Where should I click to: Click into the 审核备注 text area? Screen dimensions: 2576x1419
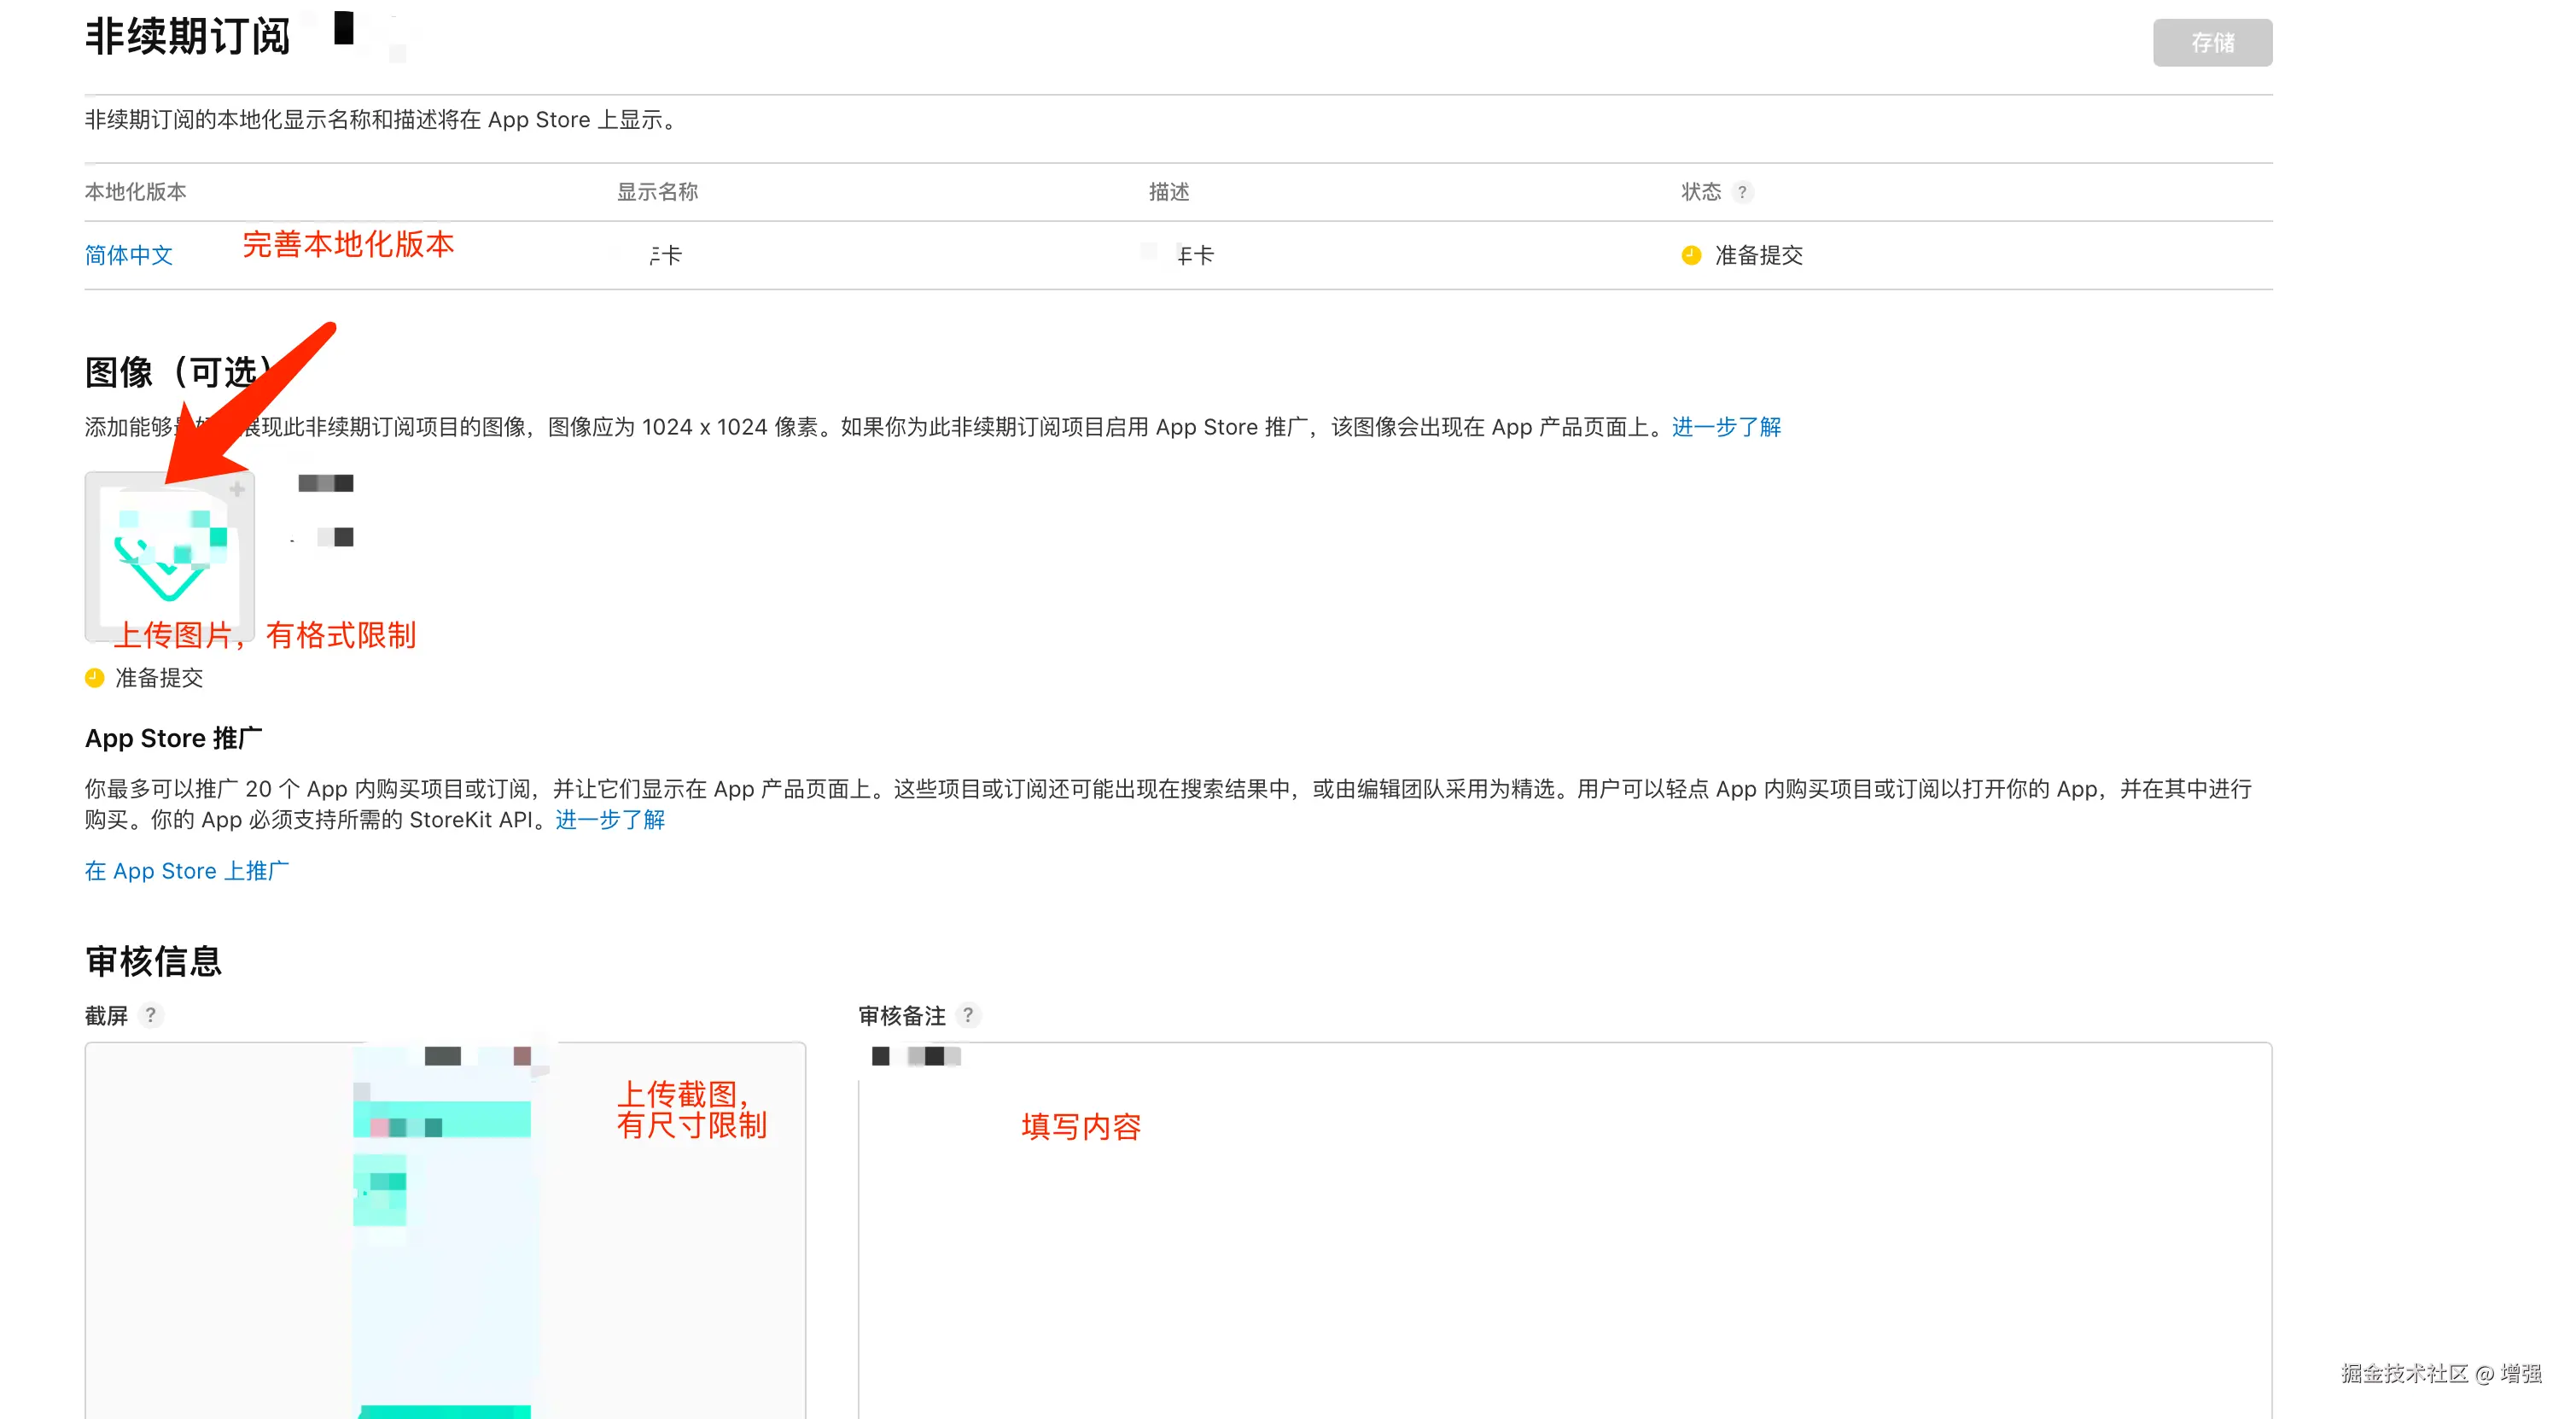click(1560, 1250)
